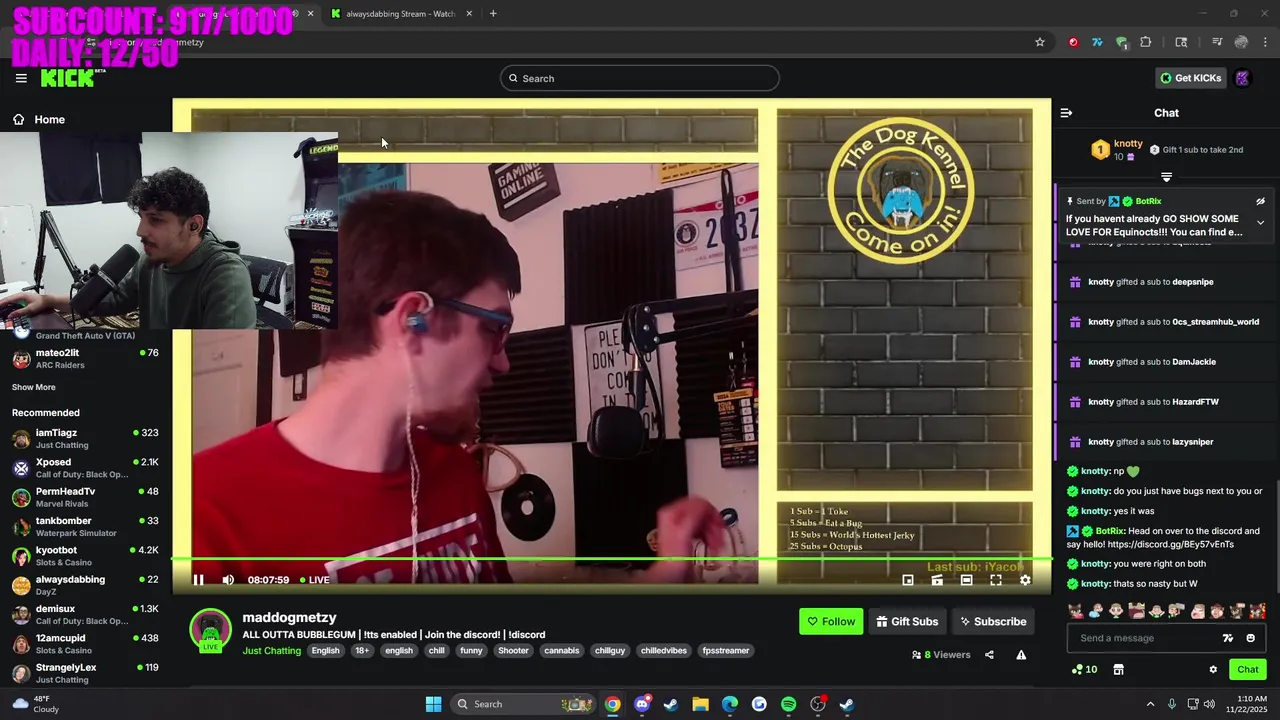Open iamTiagz recommended channel
The height and width of the screenshot is (720, 1280).
86,439
